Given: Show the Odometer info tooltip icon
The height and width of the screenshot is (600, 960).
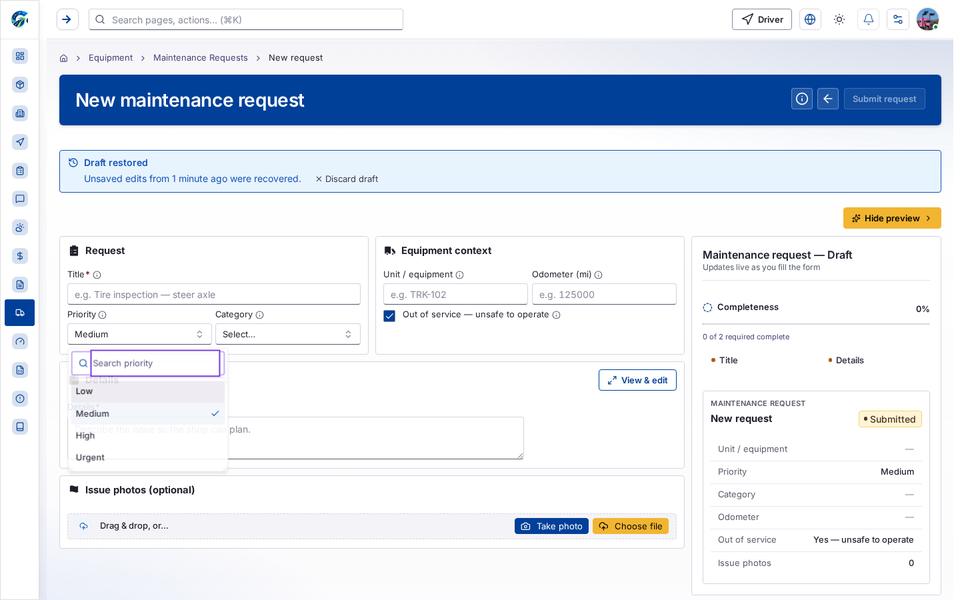Looking at the screenshot, I should point(598,275).
